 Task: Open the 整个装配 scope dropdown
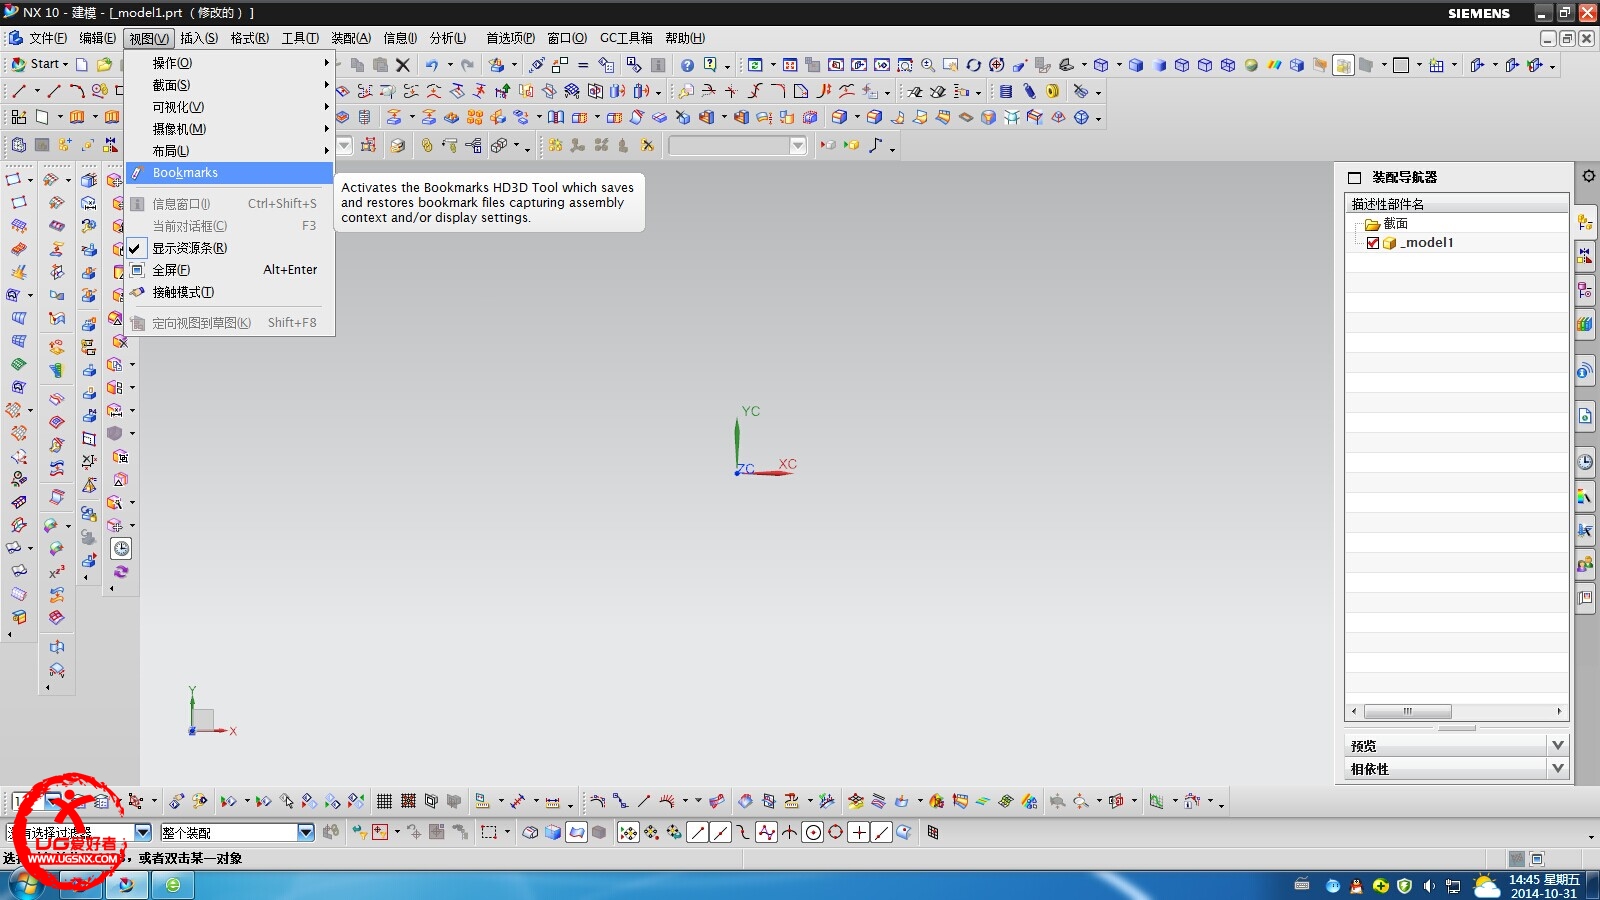(x=306, y=832)
